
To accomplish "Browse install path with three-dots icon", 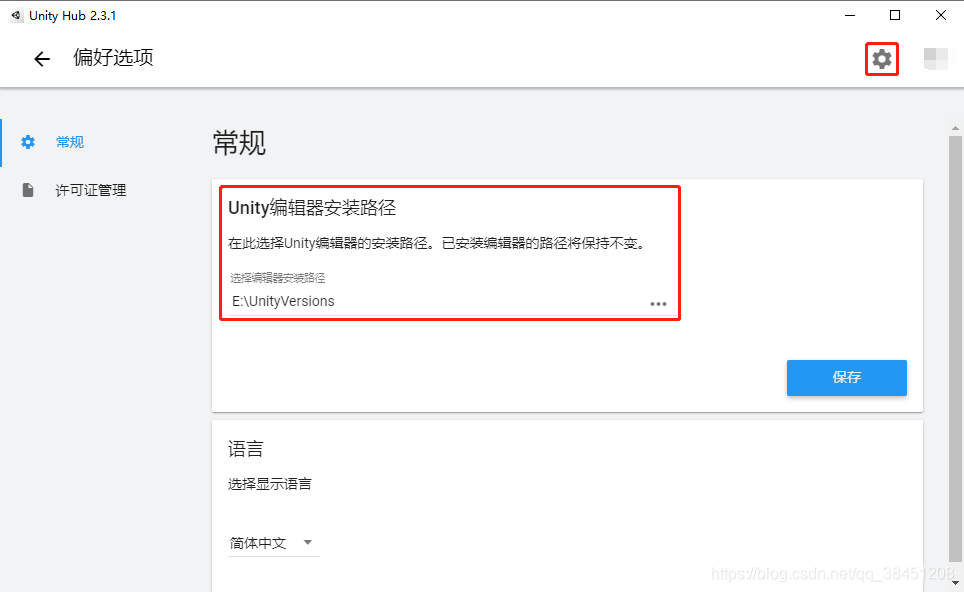I will (658, 304).
